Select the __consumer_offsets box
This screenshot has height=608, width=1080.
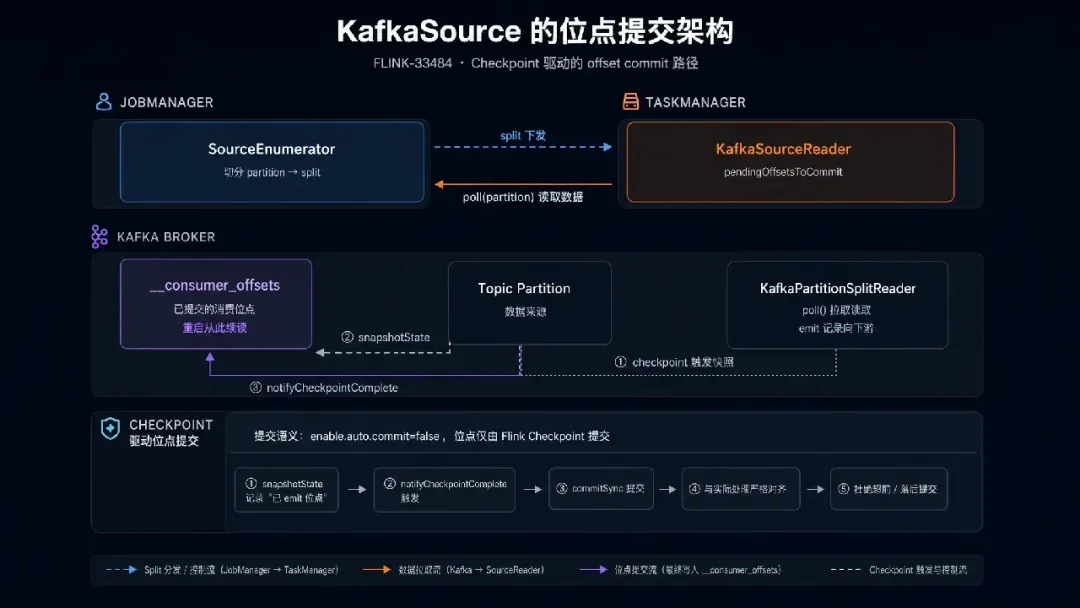point(216,304)
